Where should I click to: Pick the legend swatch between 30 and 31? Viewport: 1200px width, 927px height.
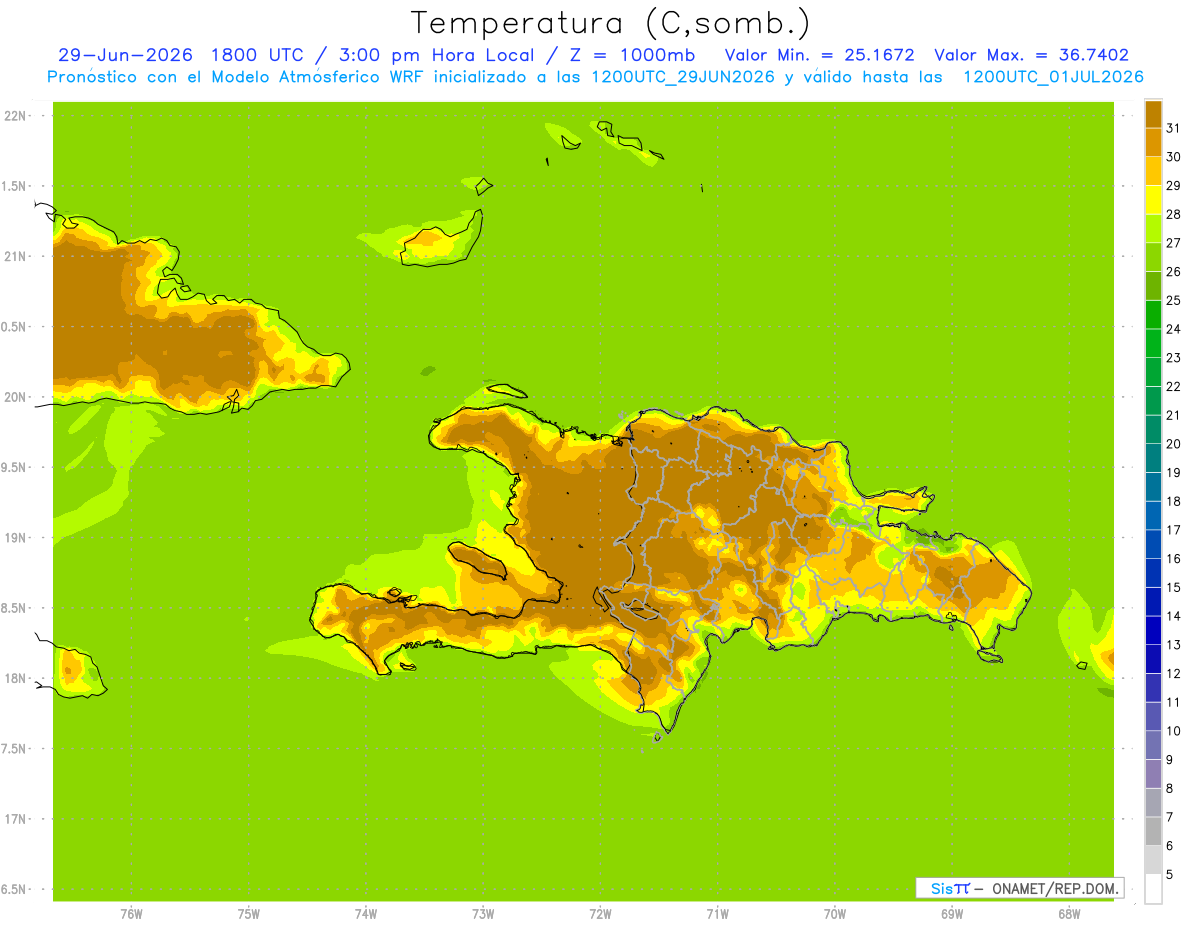pos(1153,142)
